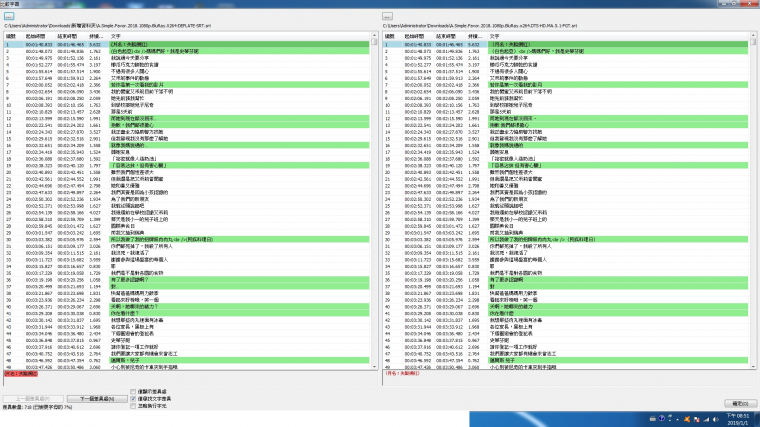
Task: Select highlighted row 40 in the left list
Action: click(x=187, y=307)
